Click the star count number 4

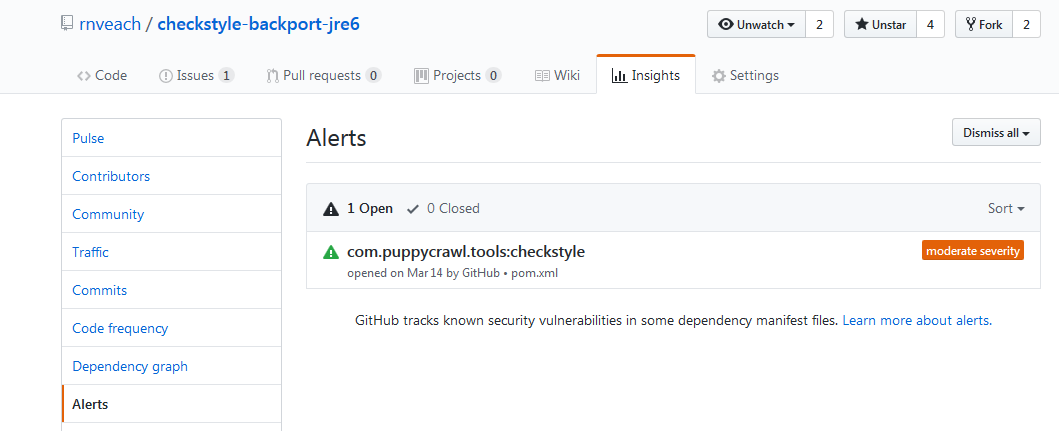(x=930, y=24)
